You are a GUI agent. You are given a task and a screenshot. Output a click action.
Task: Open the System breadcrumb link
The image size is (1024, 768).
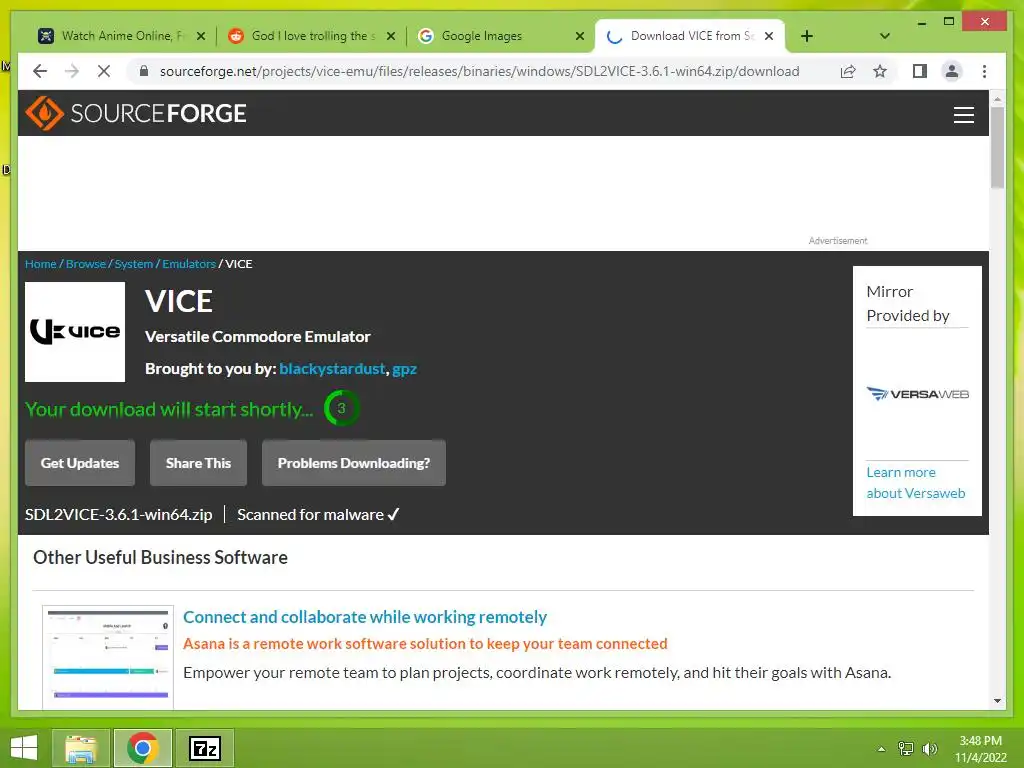[133, 264]
